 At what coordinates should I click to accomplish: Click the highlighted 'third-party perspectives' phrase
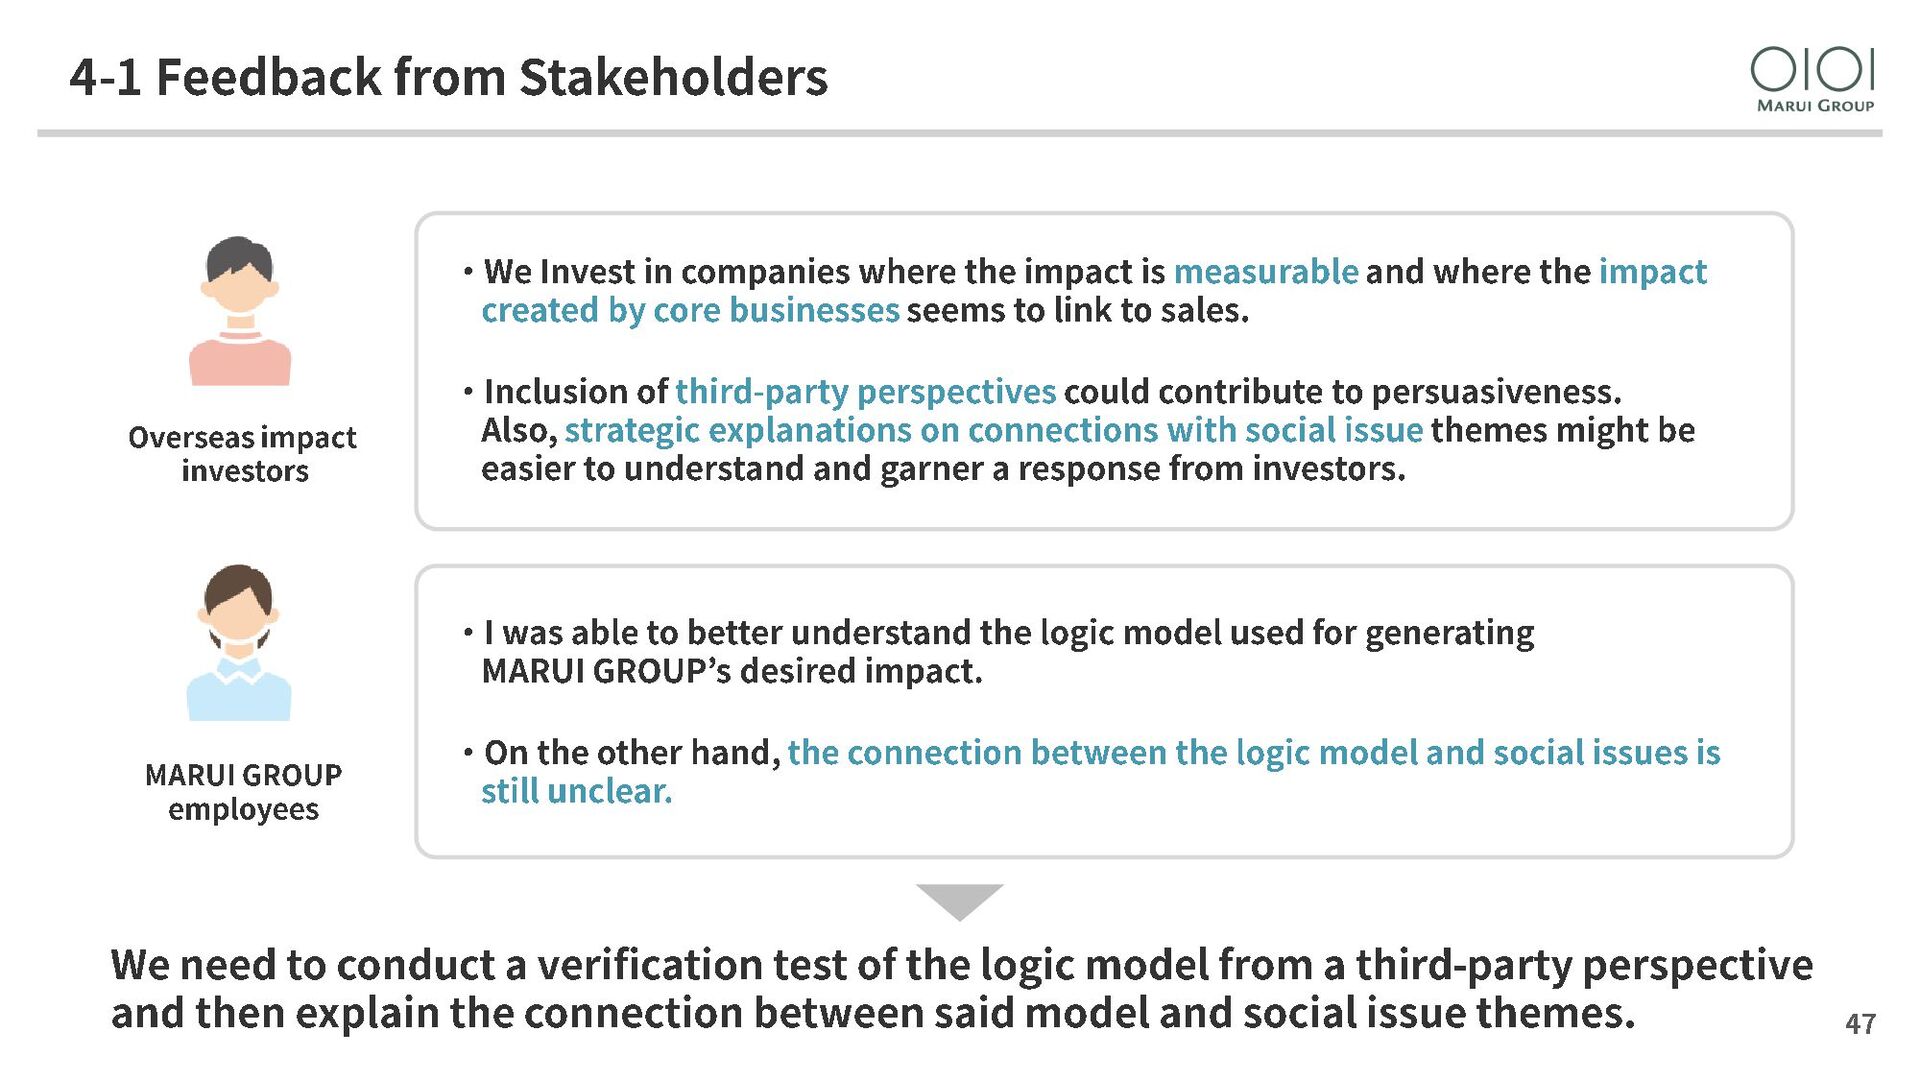click(x=865, y=392)
